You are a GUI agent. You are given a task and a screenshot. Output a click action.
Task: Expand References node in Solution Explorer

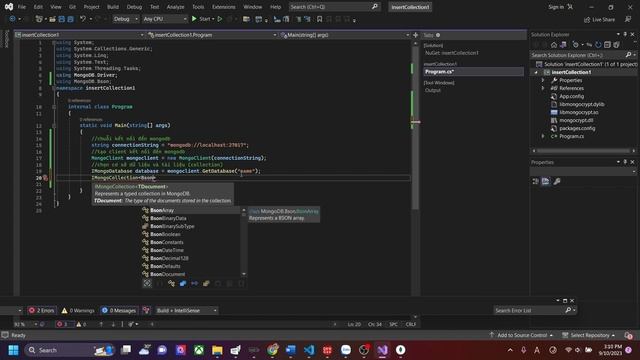(543, 88)
